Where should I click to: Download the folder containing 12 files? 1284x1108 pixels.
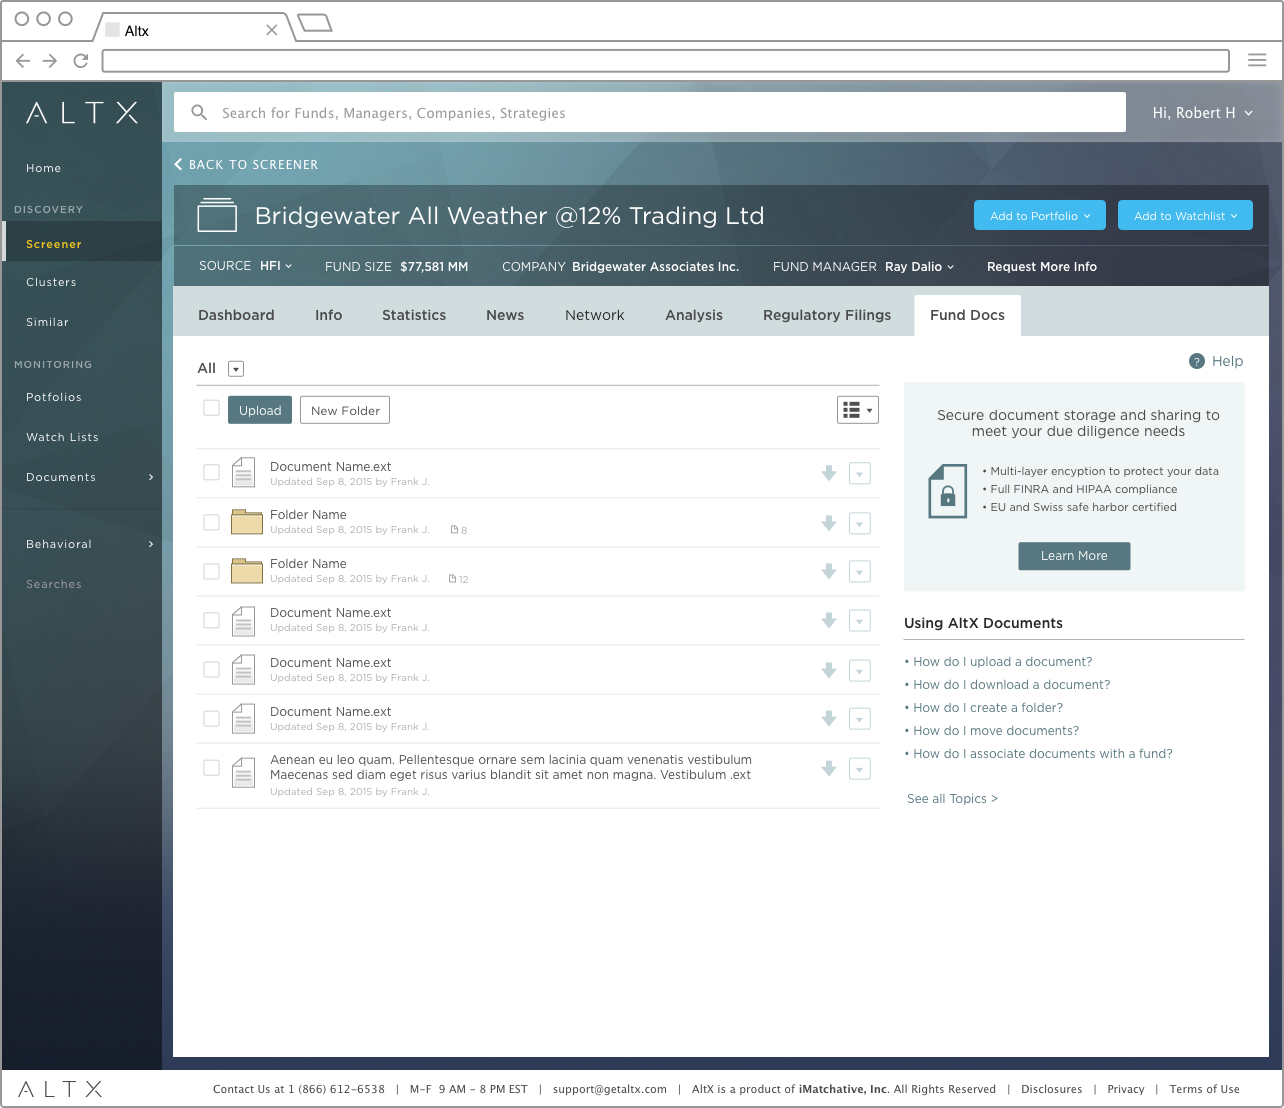click(829, 571)
